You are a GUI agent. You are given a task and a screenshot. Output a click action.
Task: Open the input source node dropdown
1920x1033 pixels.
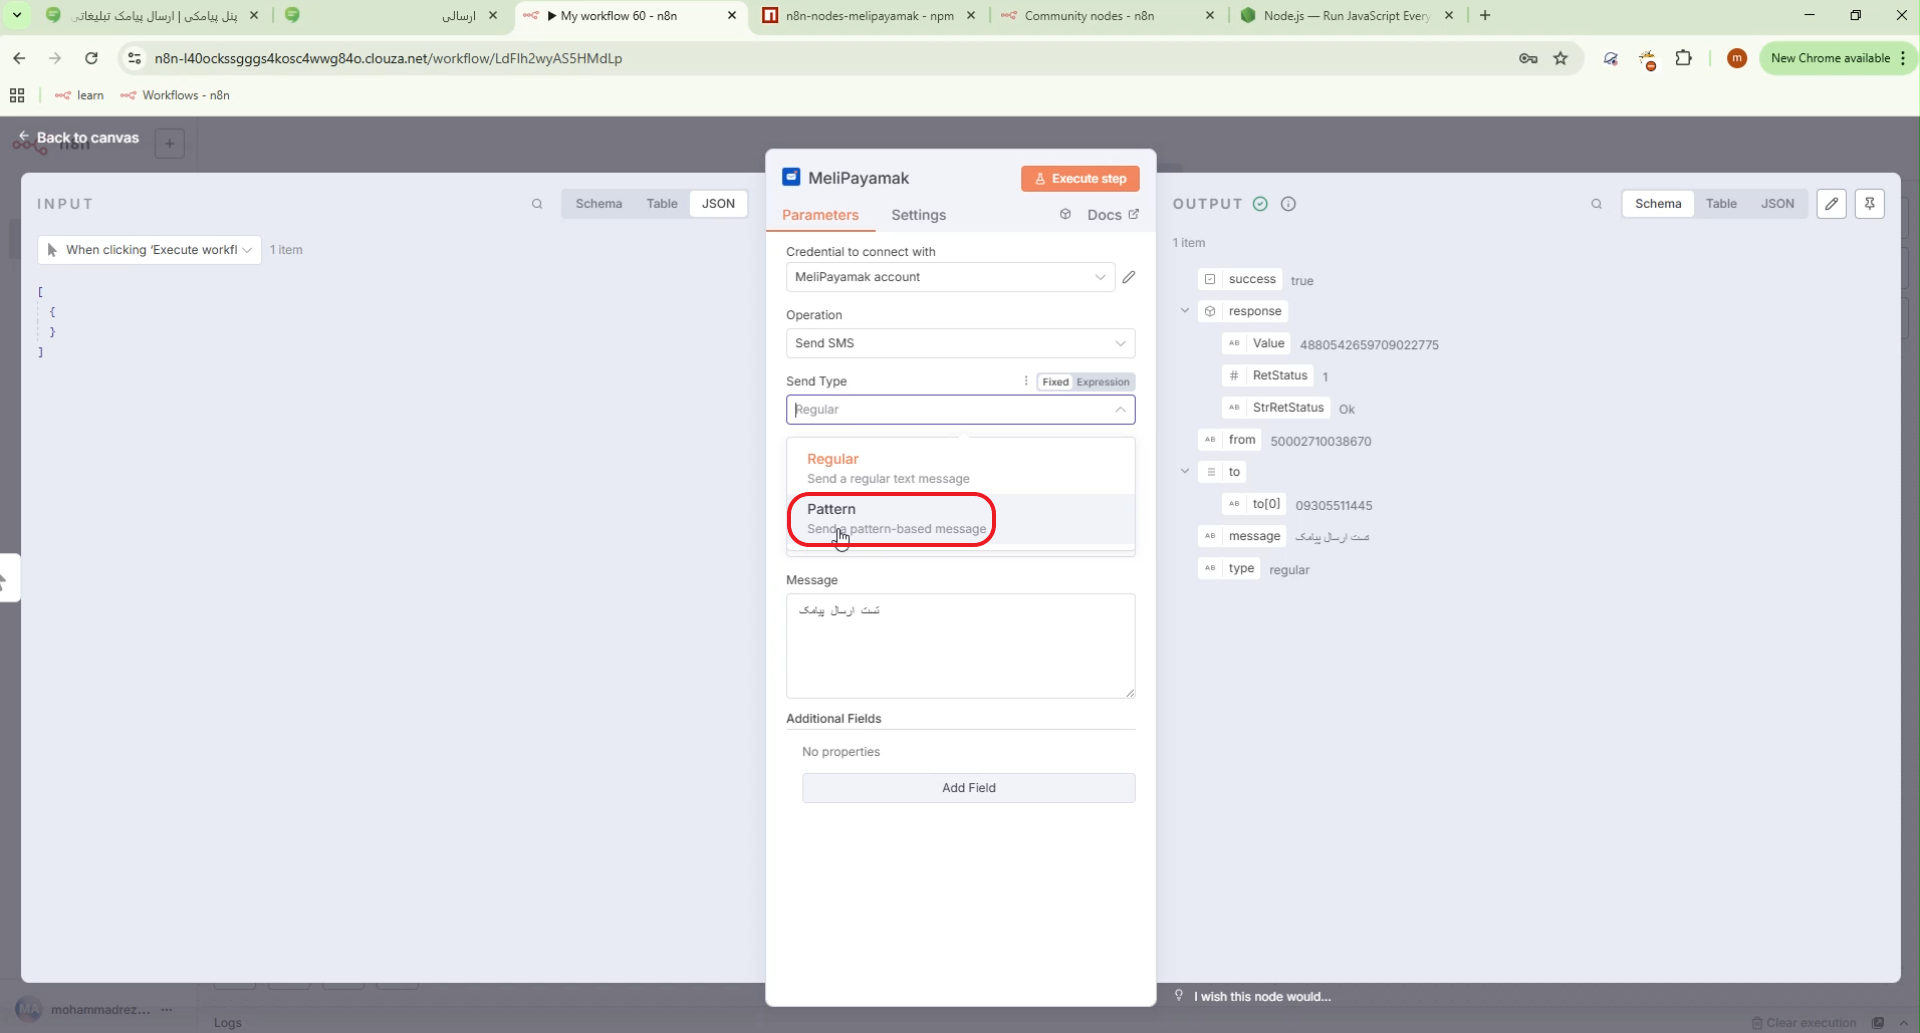click(x=149, y=250)
